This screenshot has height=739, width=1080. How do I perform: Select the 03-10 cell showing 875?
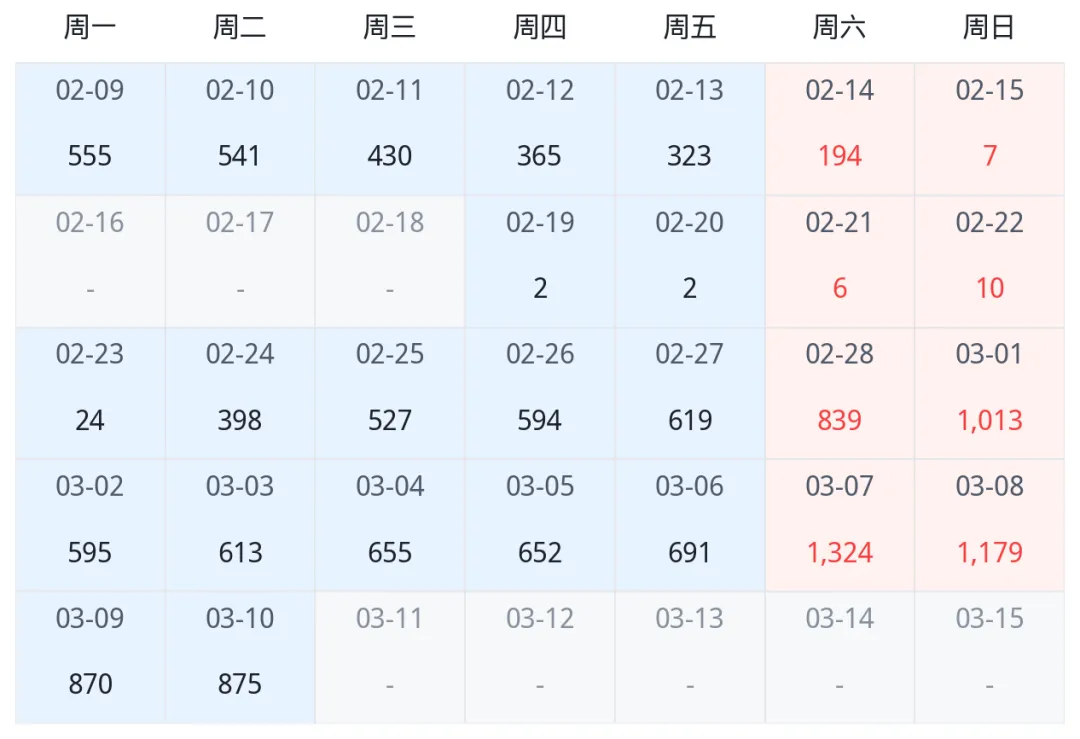click(240, 658)
